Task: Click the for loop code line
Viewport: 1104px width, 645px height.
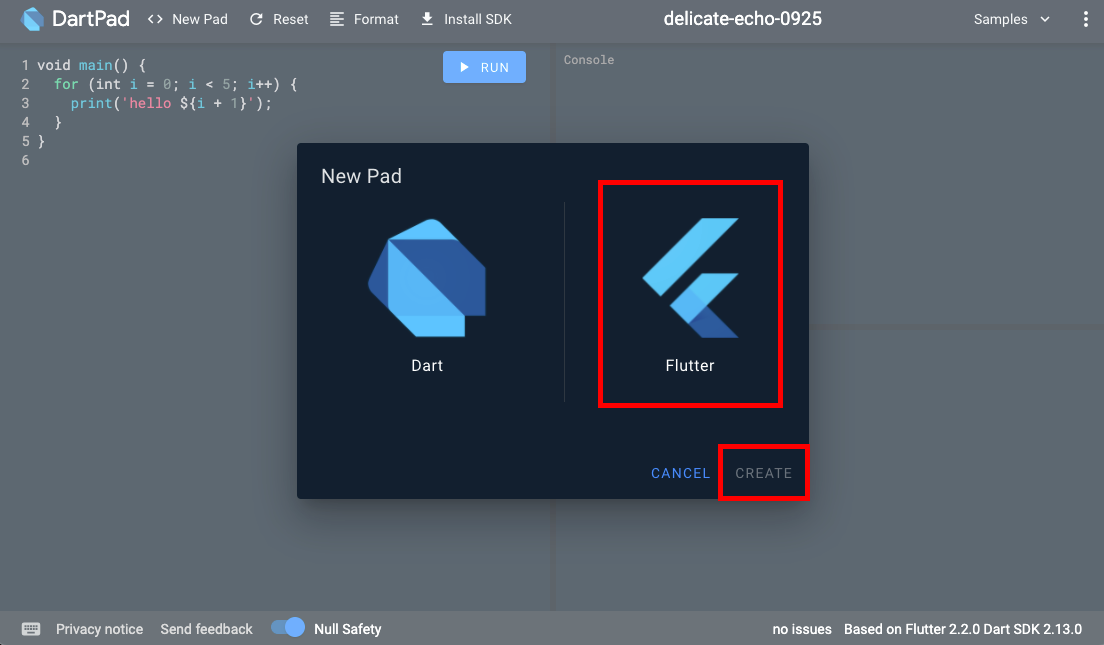Action: 175,84
